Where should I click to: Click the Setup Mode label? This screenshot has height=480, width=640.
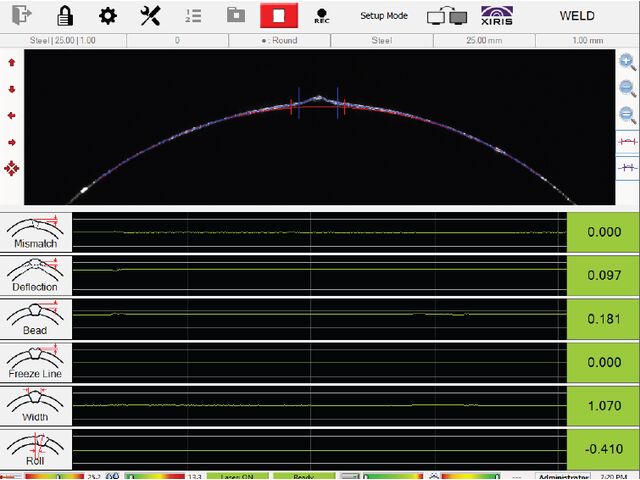[x=384, y=16]
